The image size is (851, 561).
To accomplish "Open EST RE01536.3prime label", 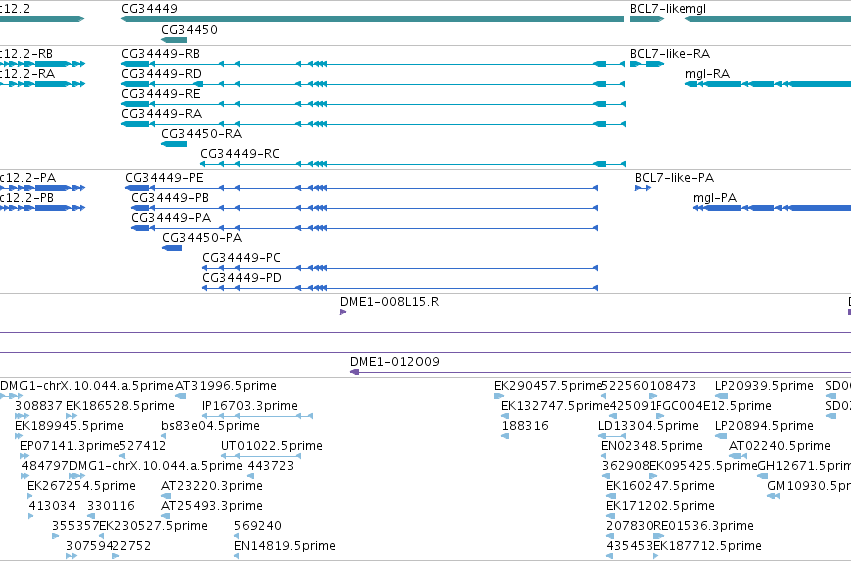I will pos(703,526).
